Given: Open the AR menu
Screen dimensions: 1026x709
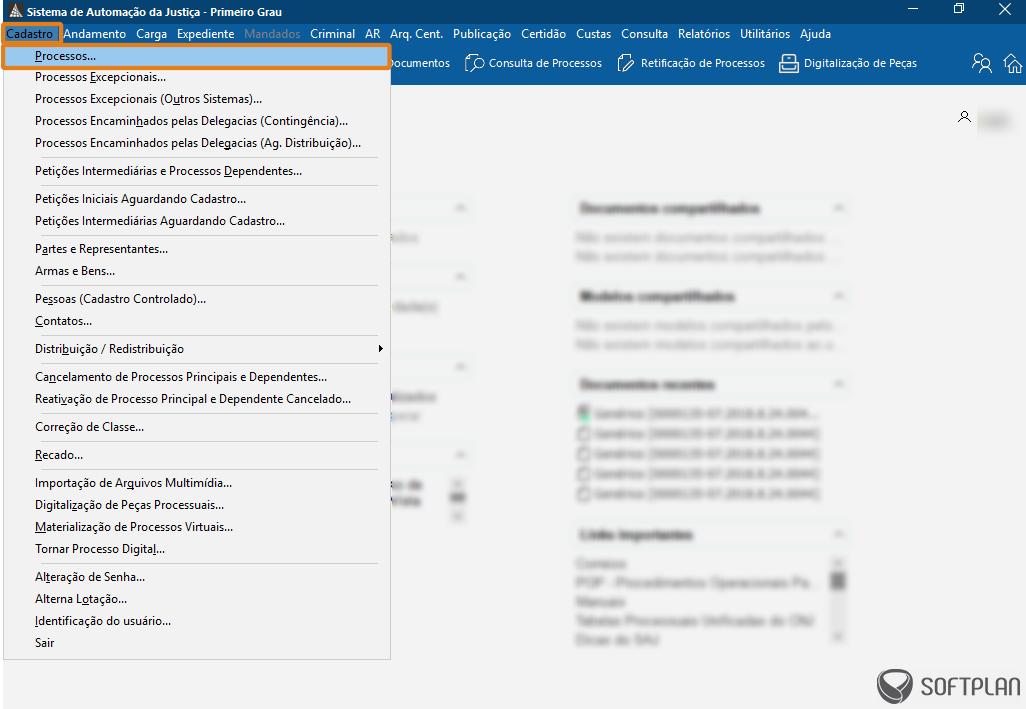Looking at the screenshot, I should click(372, 34).
